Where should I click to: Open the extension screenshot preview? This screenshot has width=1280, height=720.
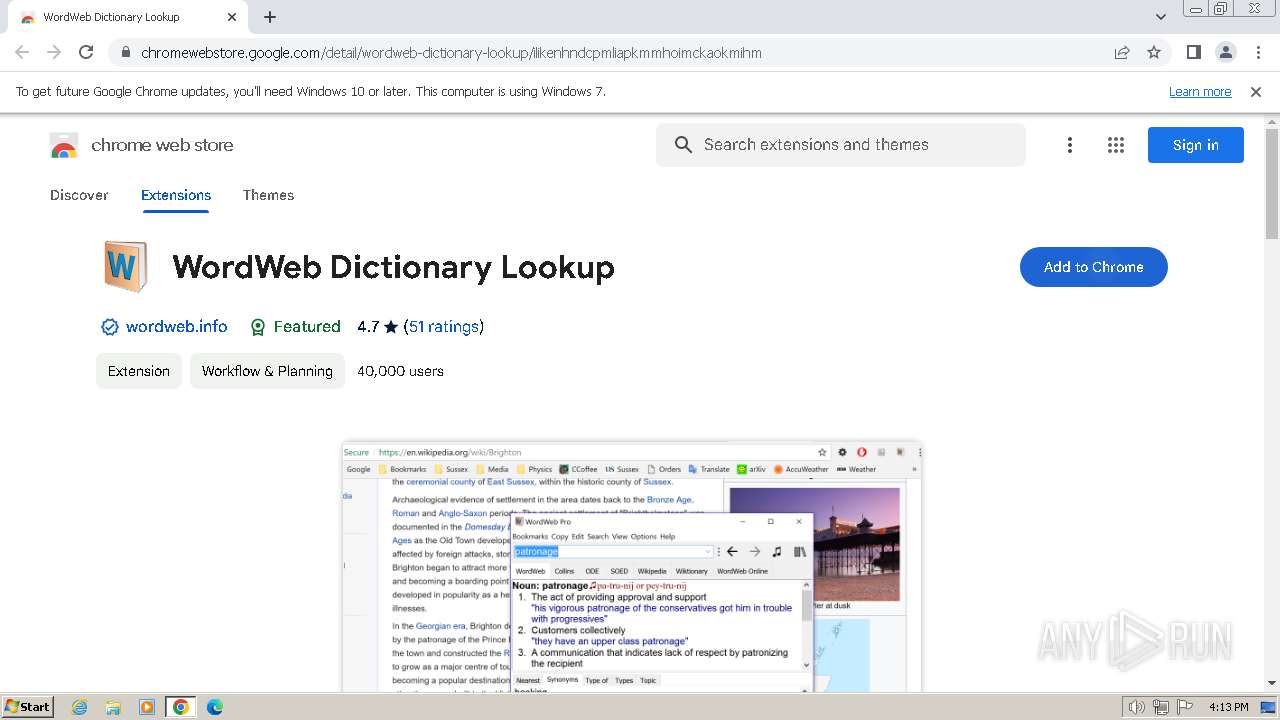(x=632, y=567)
